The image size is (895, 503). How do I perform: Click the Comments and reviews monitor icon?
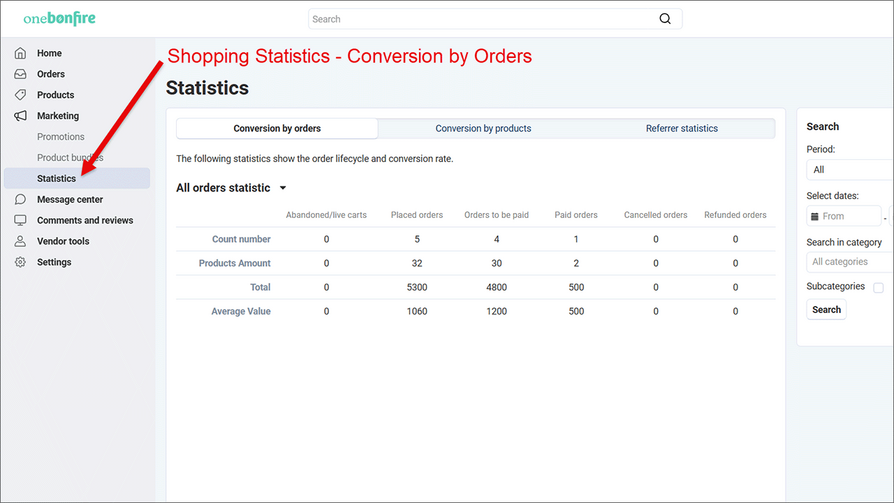[x=20, y=220]
